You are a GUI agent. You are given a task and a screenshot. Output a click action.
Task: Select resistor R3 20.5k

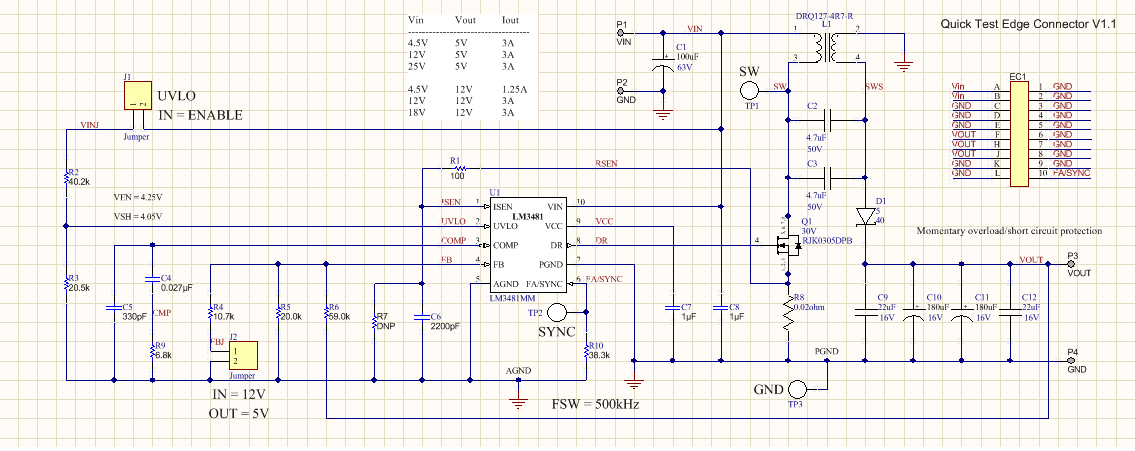point(66,283)
